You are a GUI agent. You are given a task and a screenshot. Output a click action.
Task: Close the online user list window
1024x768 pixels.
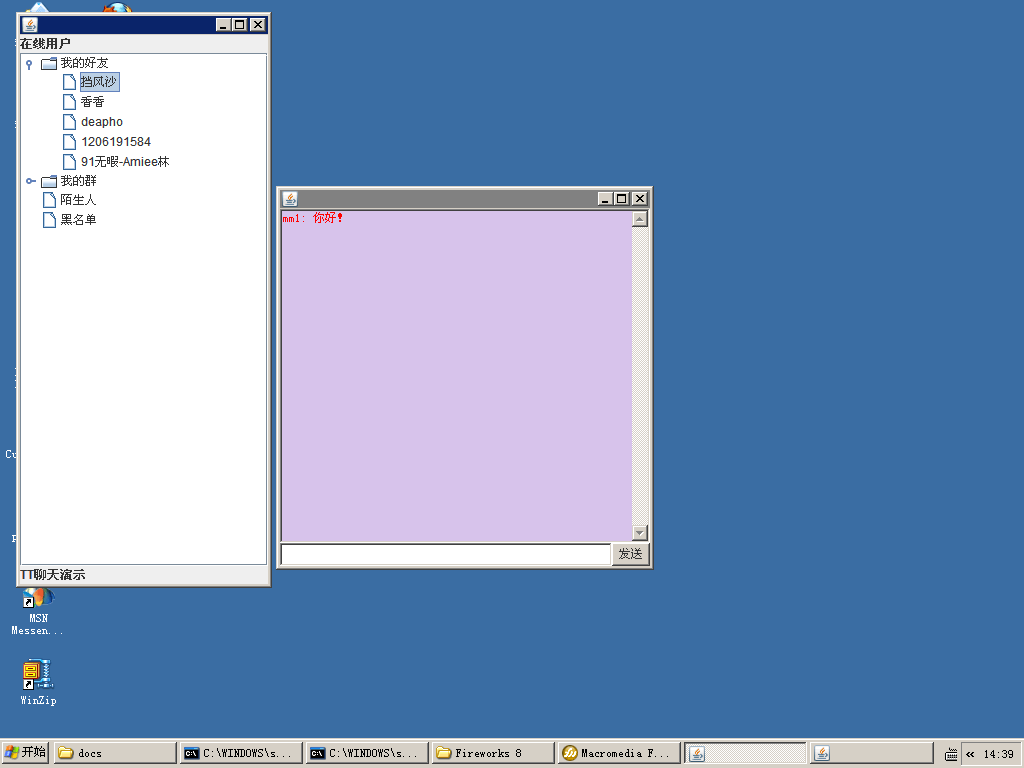(x=258, y=25)
